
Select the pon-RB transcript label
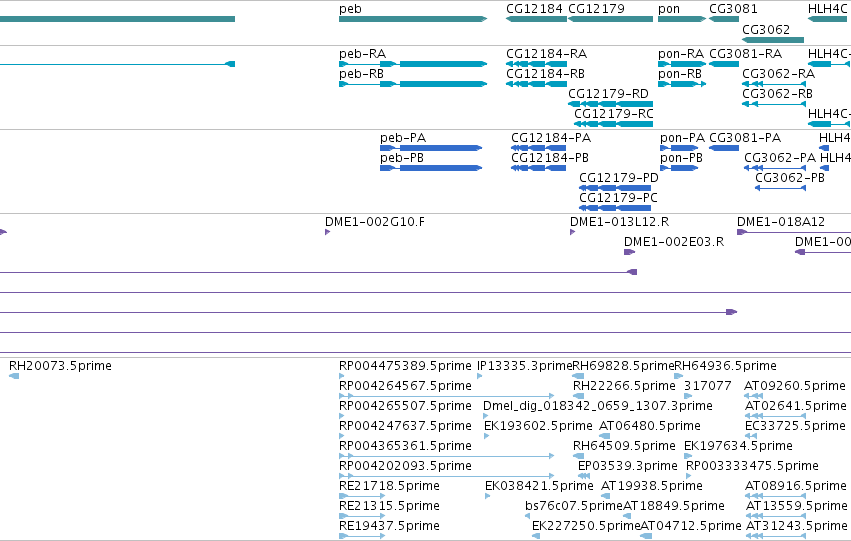(x=680, y=74)
